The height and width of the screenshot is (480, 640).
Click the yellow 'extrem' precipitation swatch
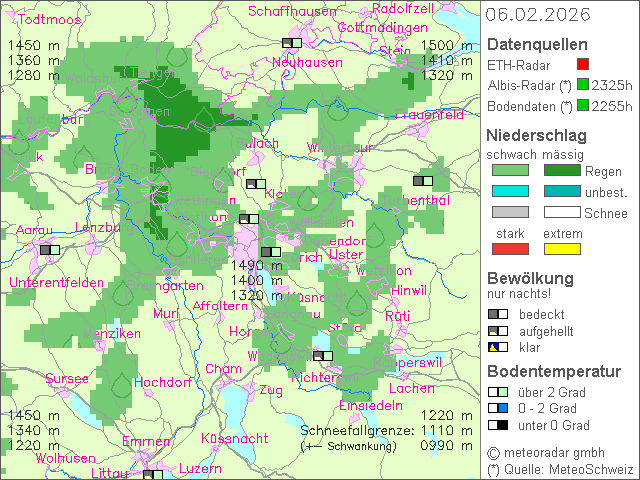tap(562, 249)
